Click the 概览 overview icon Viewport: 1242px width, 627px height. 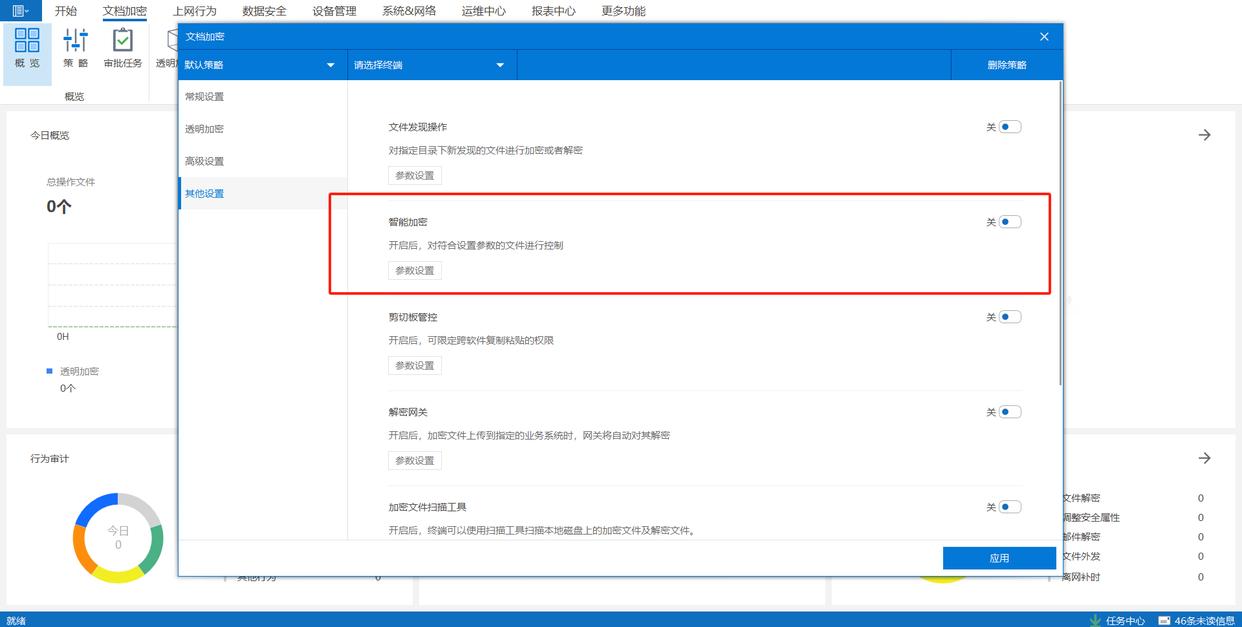pyautogui.click(x=27, y=48)
